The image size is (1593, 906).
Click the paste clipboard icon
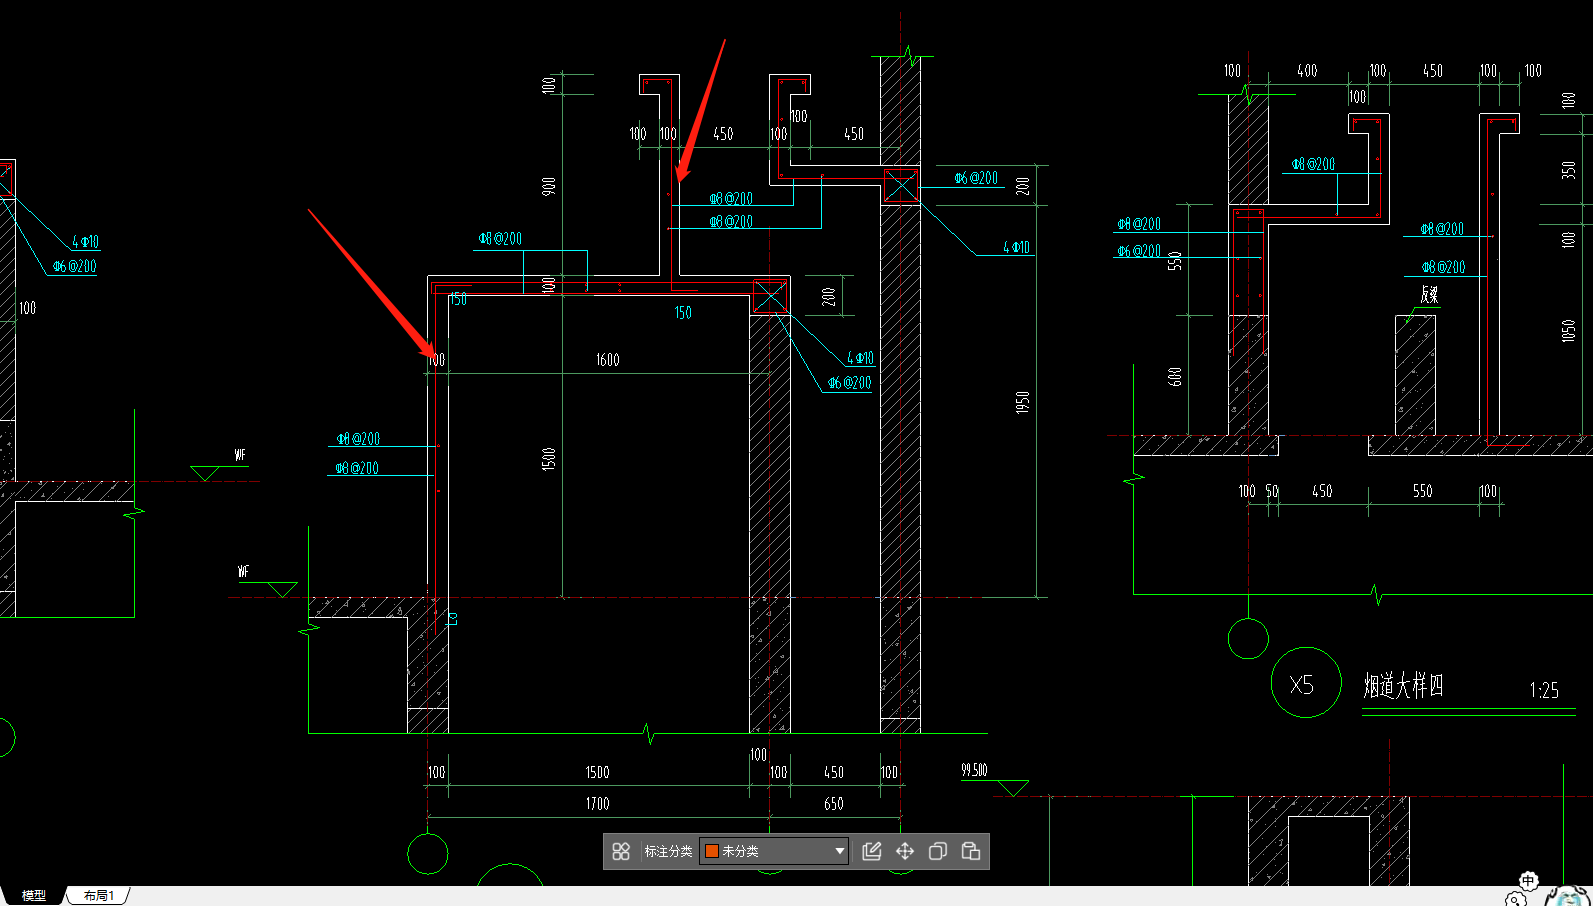click(970, 851)
